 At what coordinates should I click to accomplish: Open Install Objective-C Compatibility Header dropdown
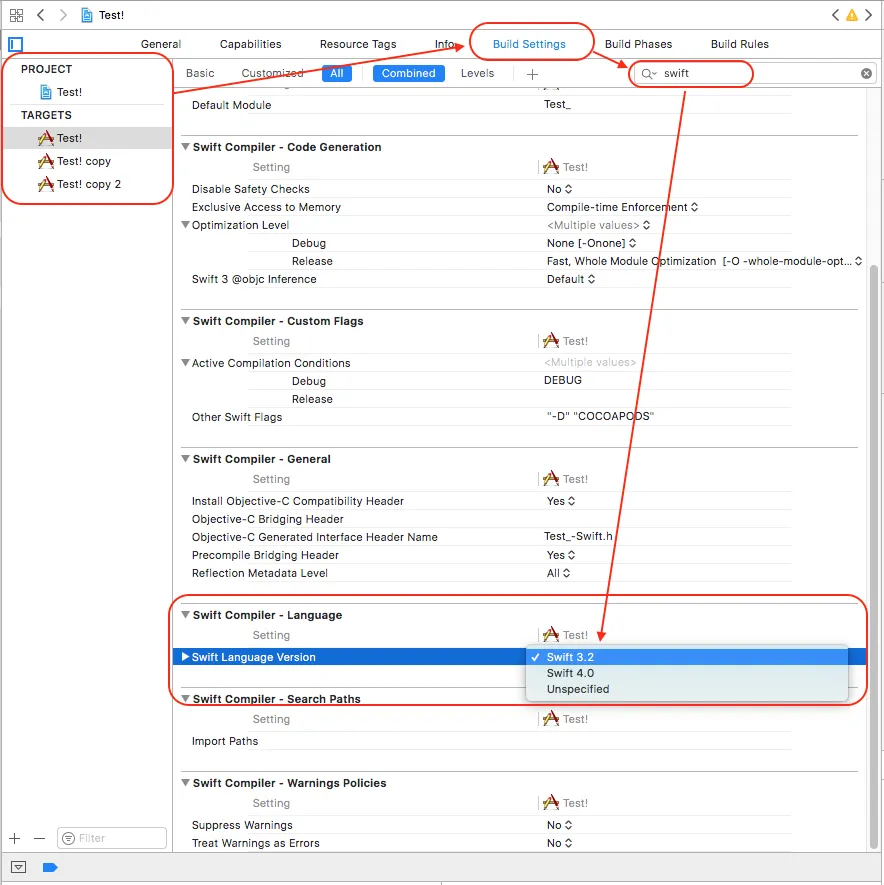click(561, 501)
